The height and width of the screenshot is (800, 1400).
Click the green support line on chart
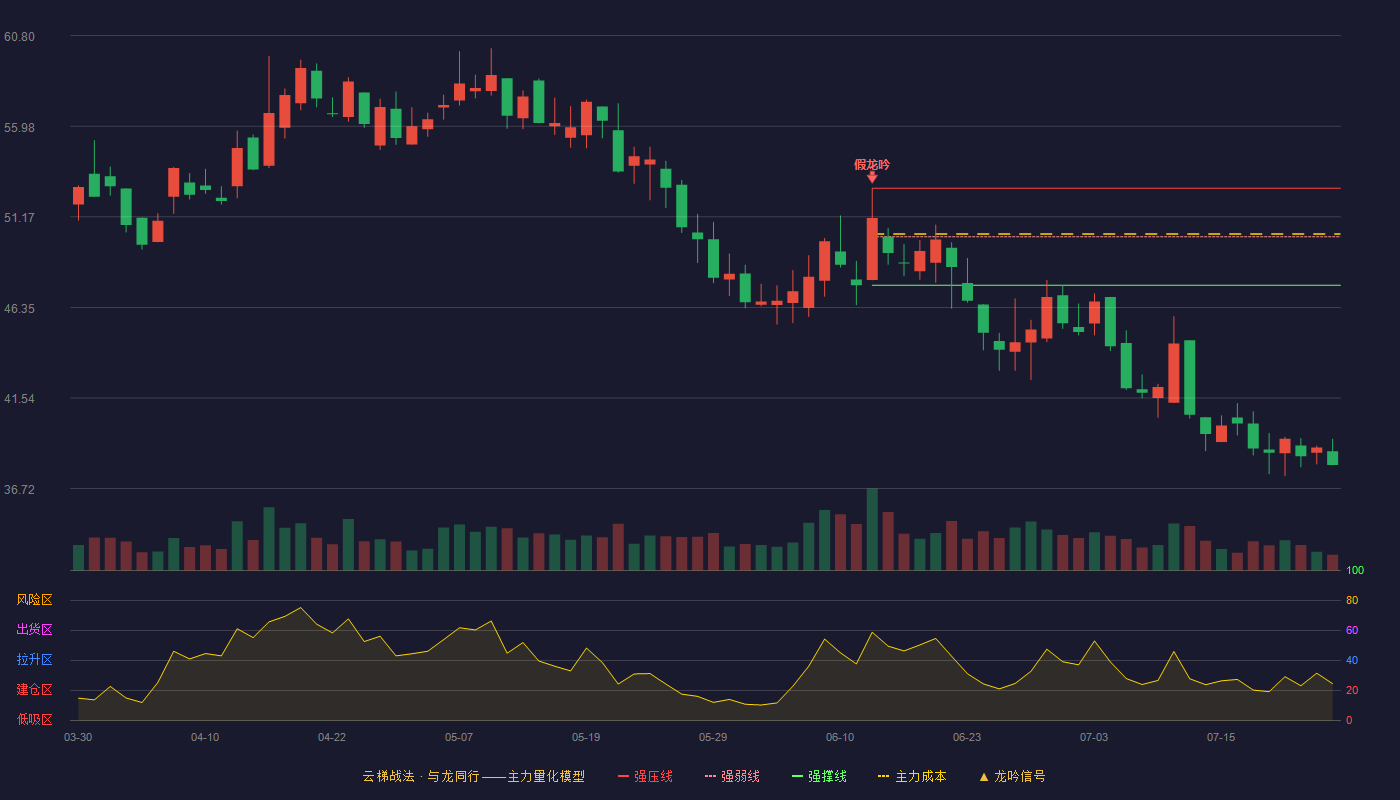1106,285
